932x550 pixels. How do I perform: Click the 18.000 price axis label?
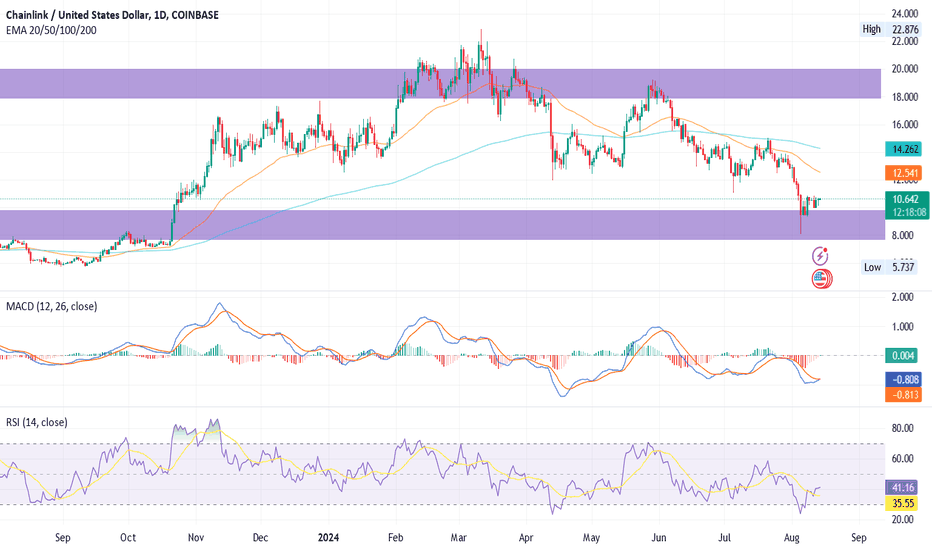tap(905, 97)
